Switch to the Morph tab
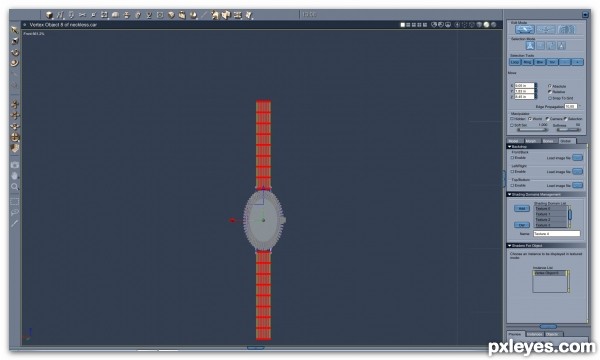This screenshot has width=600, height=360. (x=531, y=141)
